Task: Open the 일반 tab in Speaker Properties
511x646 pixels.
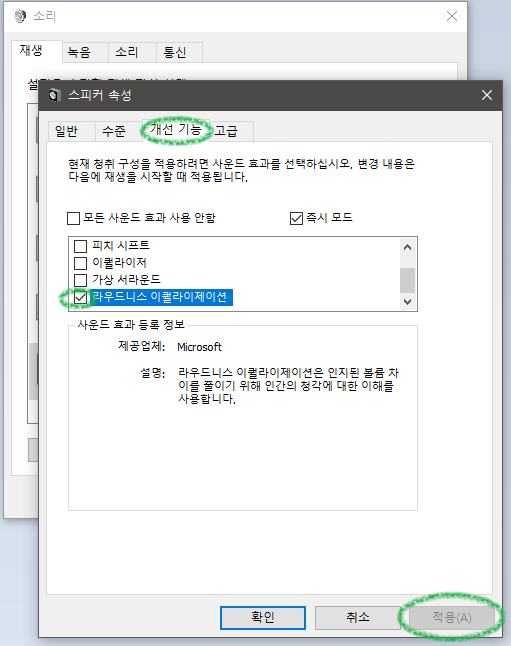Action: pos(71,131)
